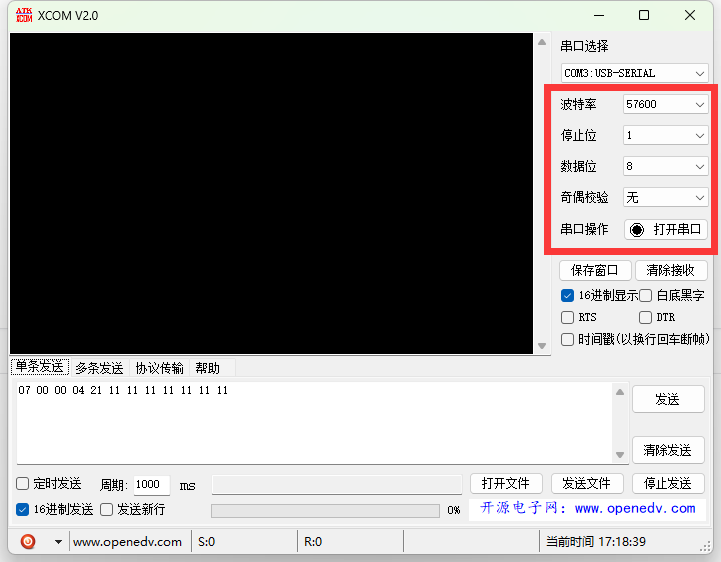
Task: Click the 打开串口 button
Action: point(665,229)
